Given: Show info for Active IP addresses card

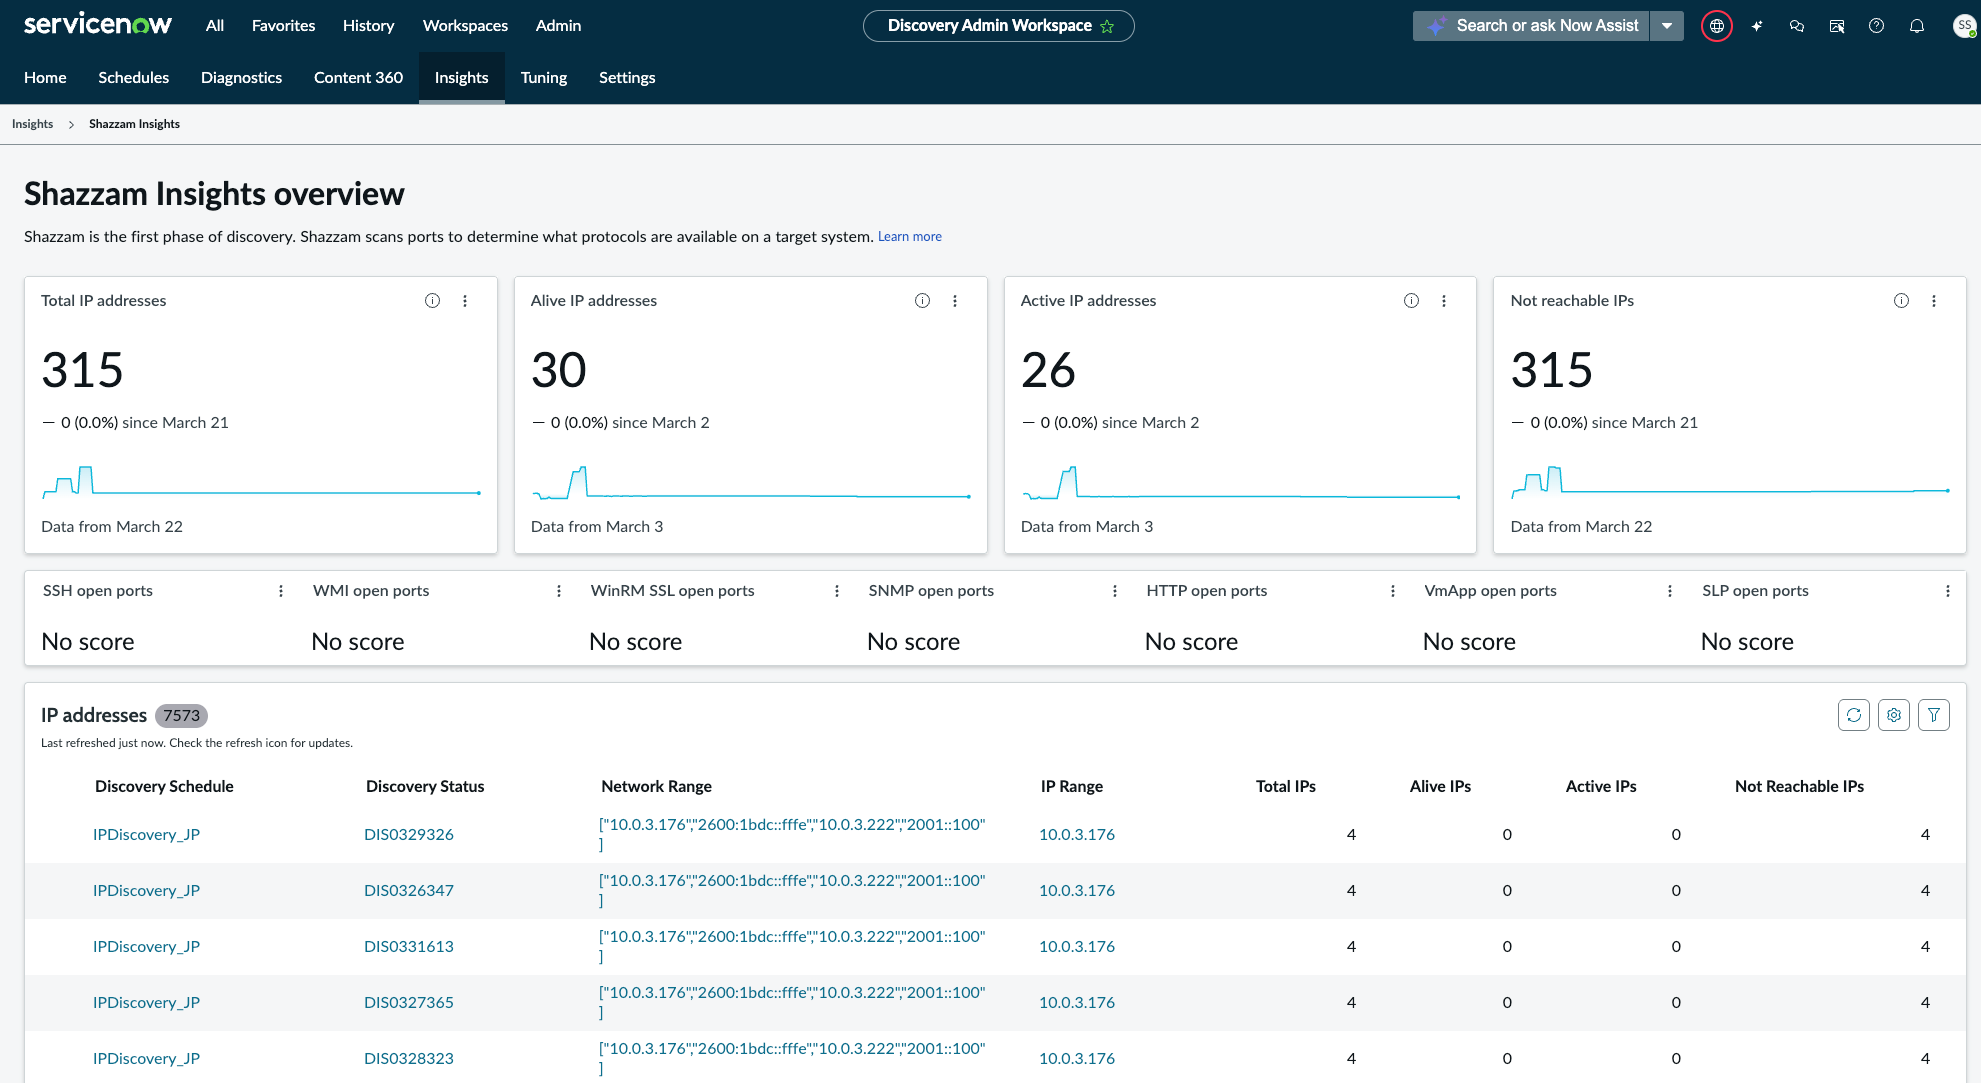Looking at the screenshot, I should coord(1411,301).
